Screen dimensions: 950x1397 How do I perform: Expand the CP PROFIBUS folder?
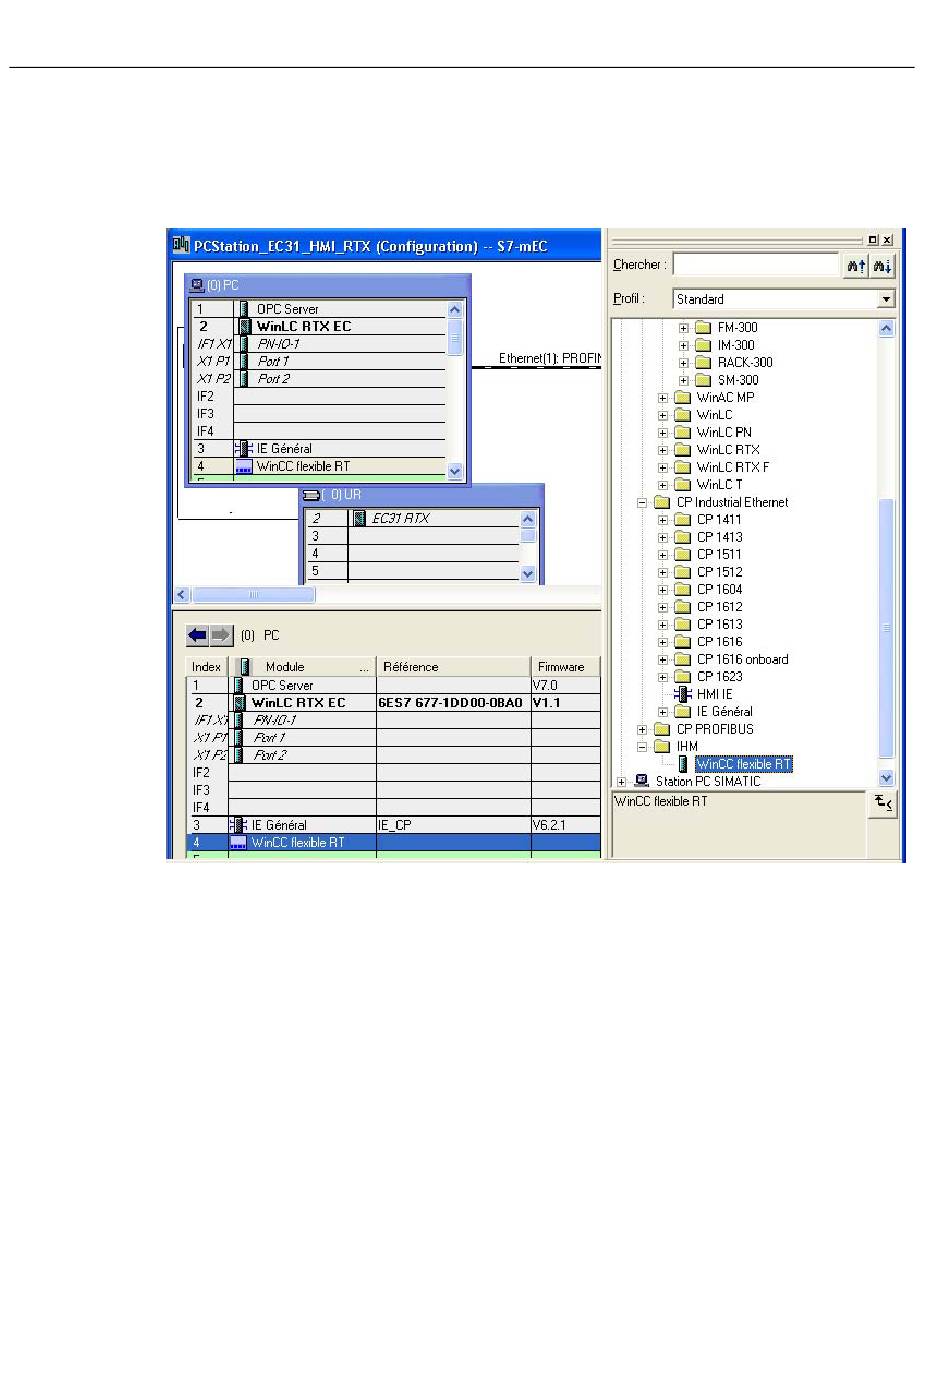[x=642, y=729]
